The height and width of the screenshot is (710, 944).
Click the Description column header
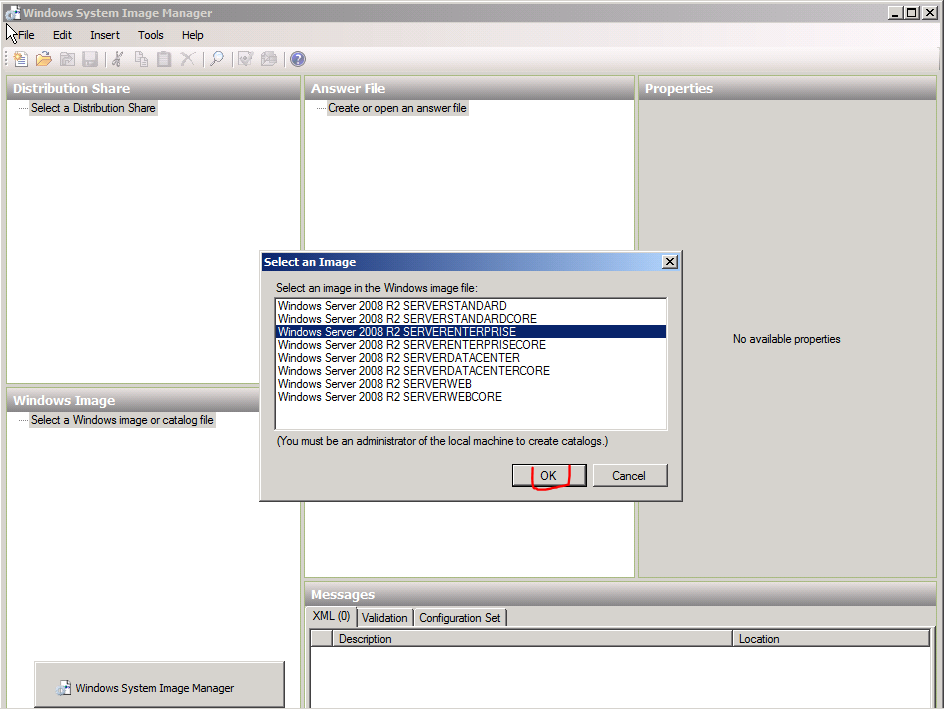point(532,639)
